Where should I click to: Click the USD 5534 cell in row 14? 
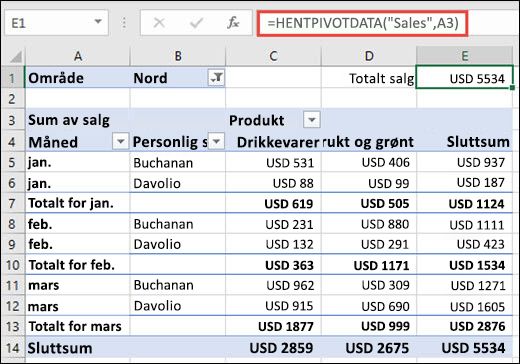464,348
